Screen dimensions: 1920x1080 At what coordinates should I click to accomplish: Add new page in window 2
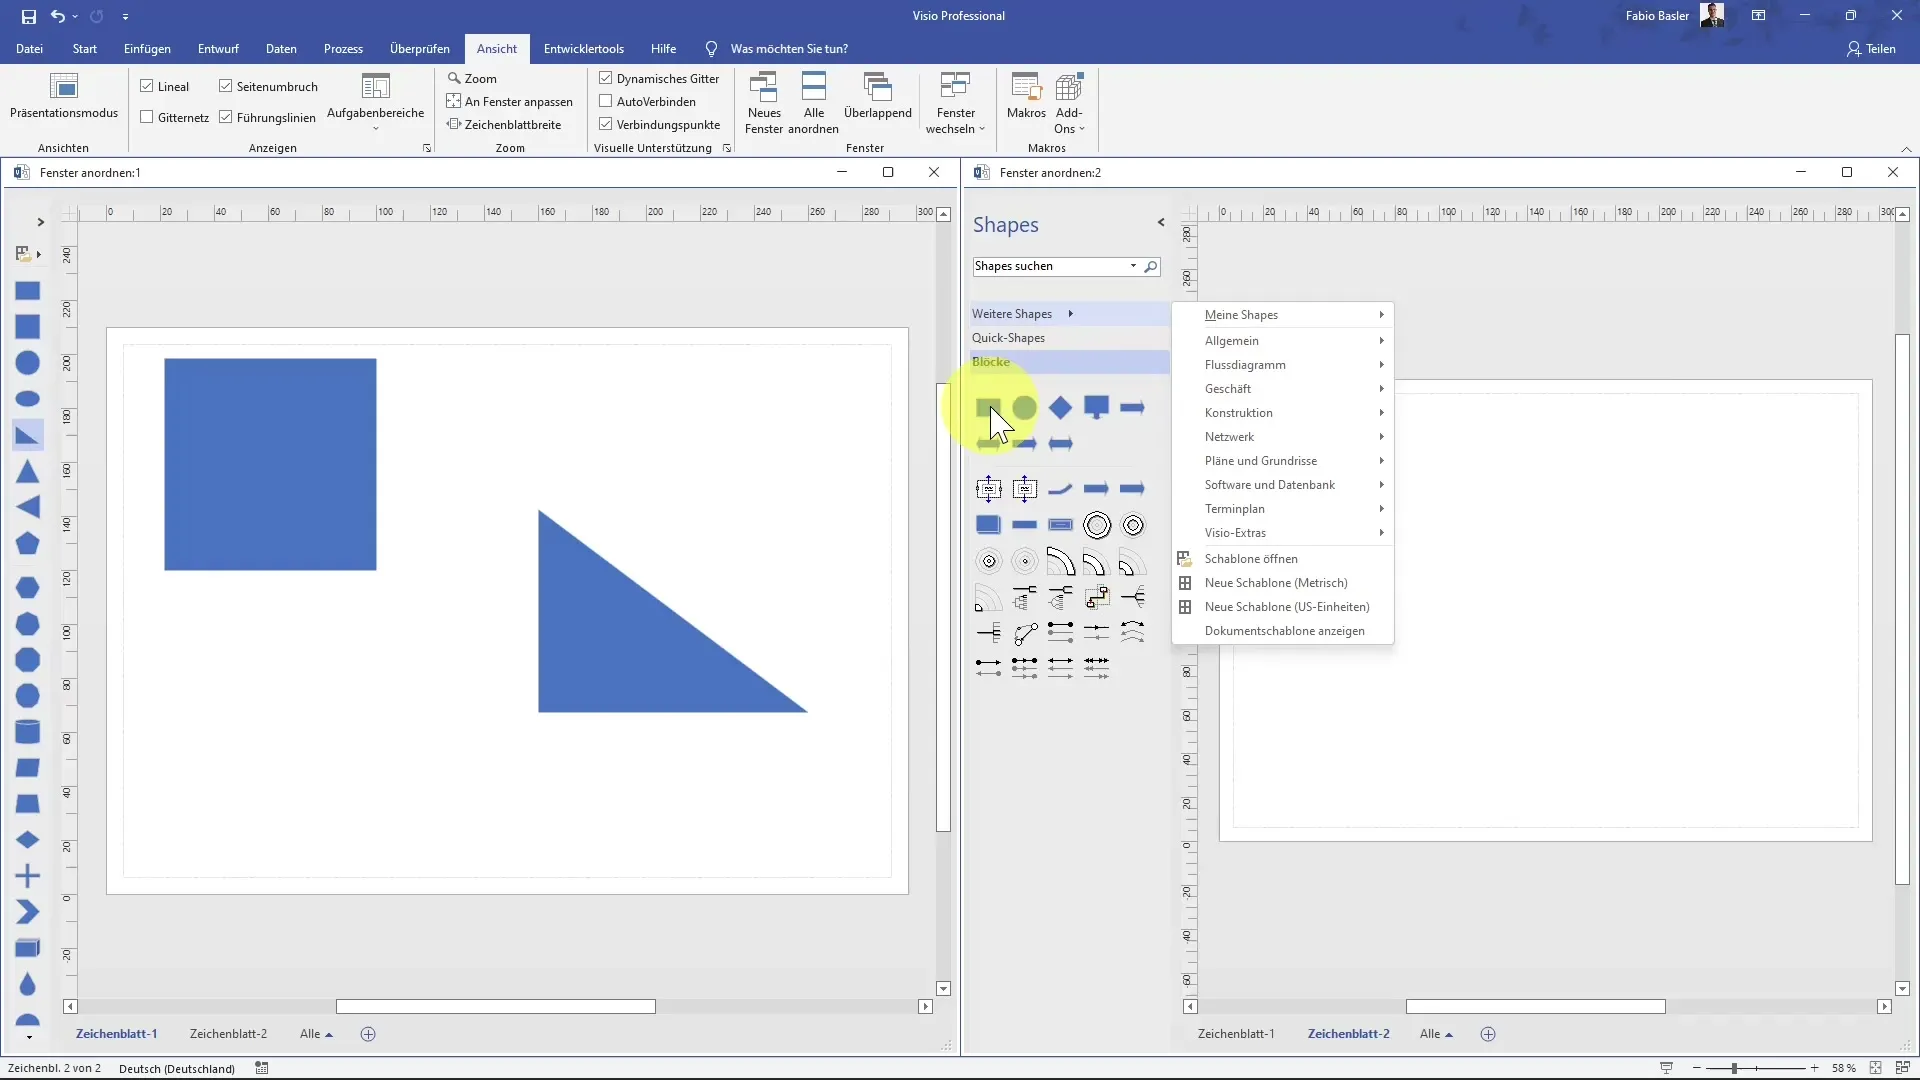(1488, 1034)
